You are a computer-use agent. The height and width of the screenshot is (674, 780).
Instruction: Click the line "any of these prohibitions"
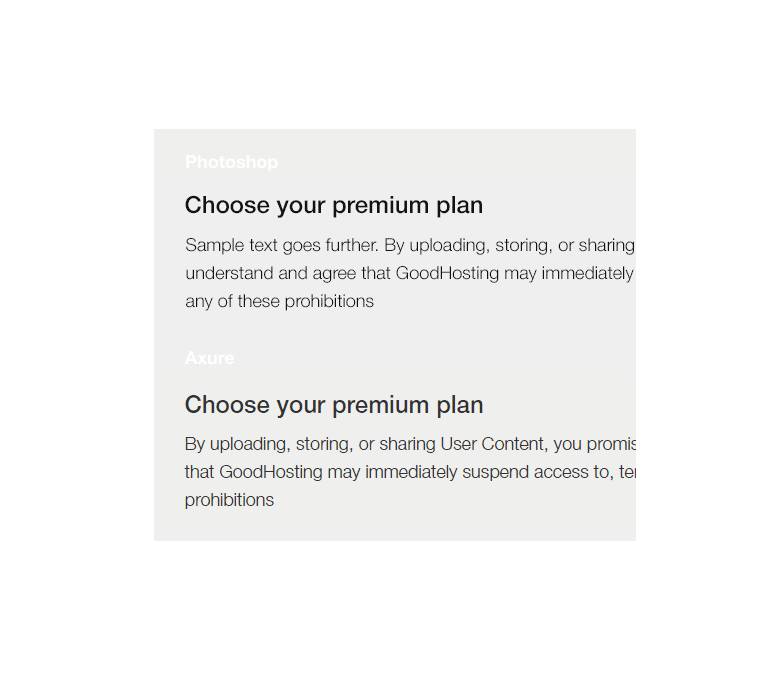[x=279, y=301]
